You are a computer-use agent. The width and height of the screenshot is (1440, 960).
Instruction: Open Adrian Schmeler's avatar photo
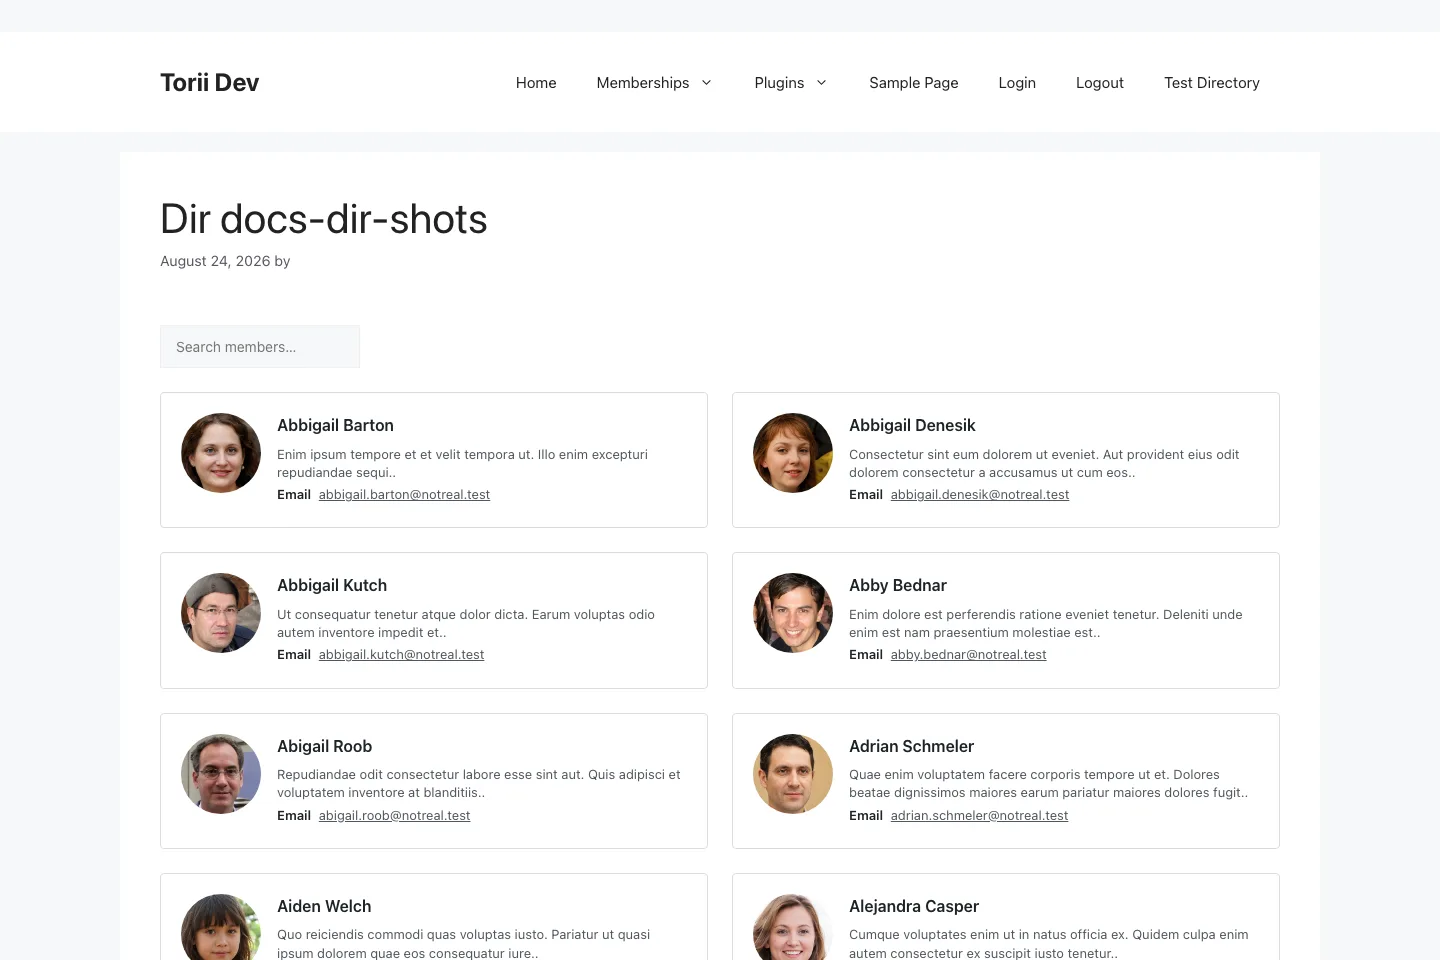pos(793,774)
